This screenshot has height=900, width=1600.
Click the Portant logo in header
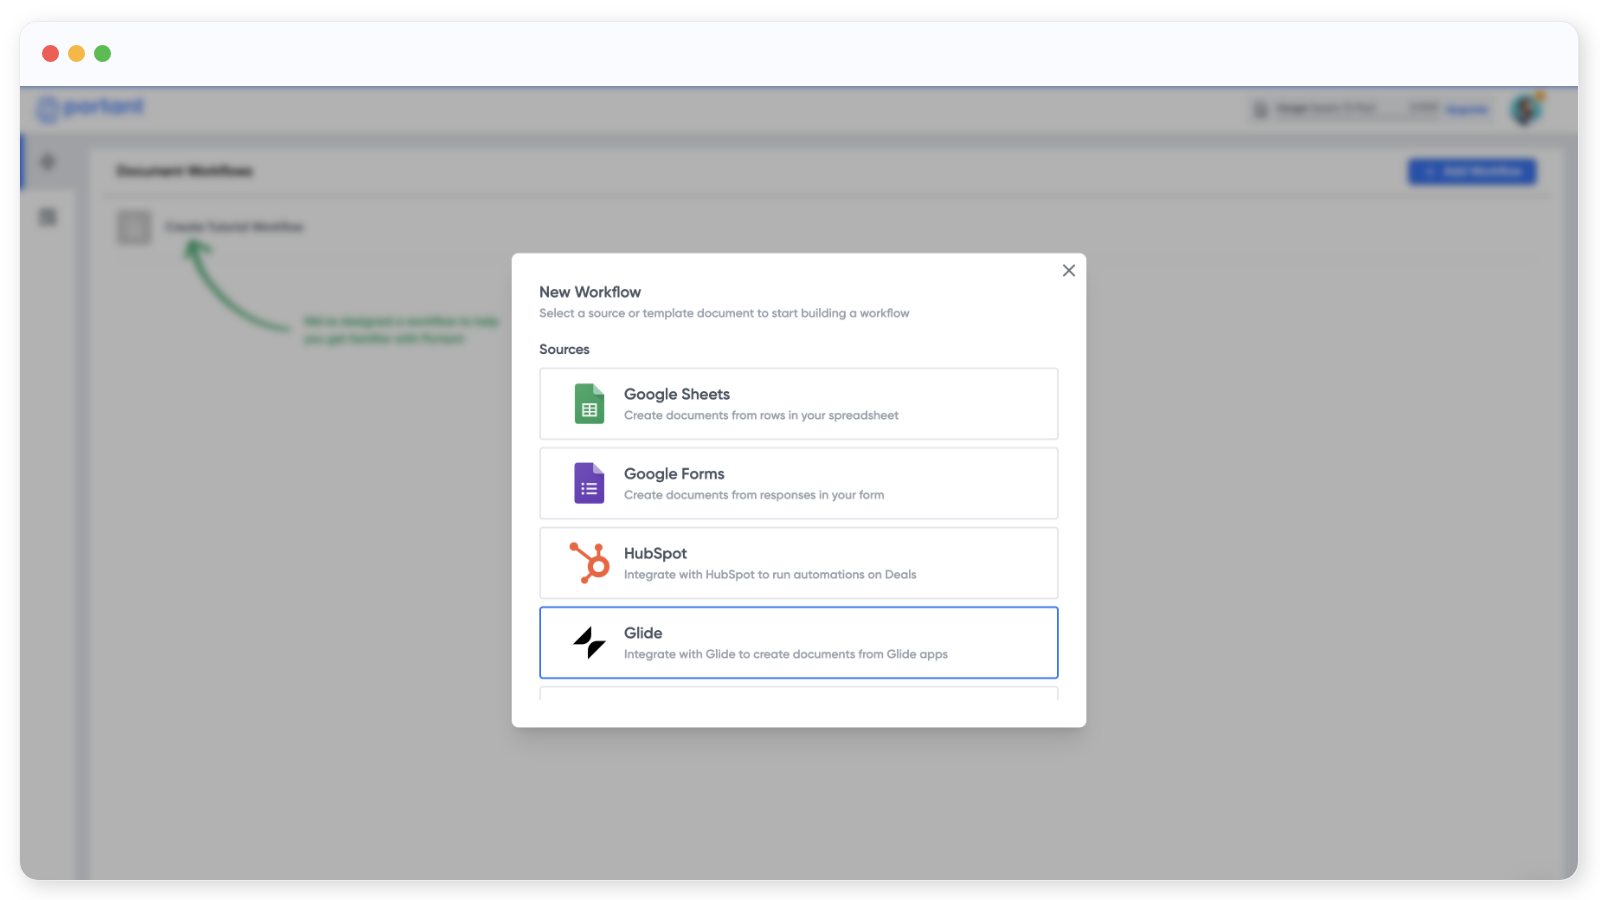click(92, 108)
